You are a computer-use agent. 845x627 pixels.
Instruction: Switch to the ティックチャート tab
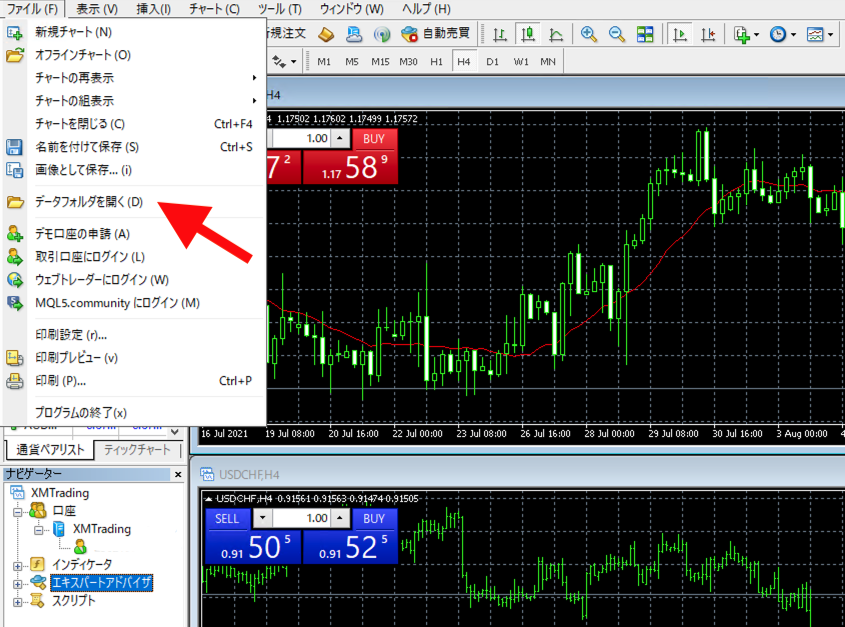(x=138, y=450)
